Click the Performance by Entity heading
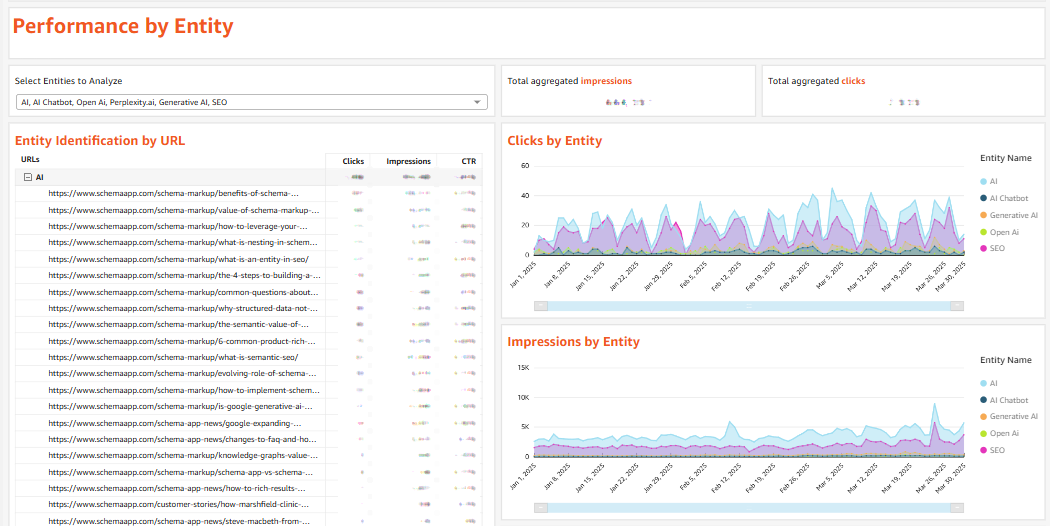The image size is (1050, 526). coord(123,26)
